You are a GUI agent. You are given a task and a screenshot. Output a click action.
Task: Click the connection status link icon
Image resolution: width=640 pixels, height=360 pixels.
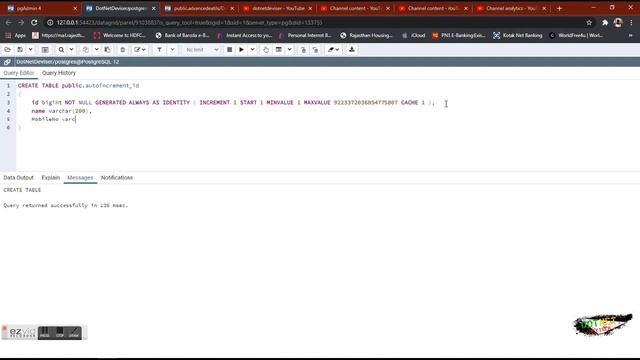point(7,62)
